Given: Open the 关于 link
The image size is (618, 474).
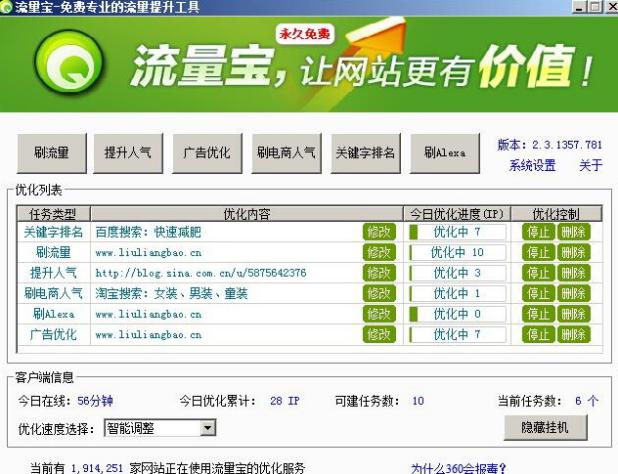Looking at the screenshot, I should [x=591, y=165].
